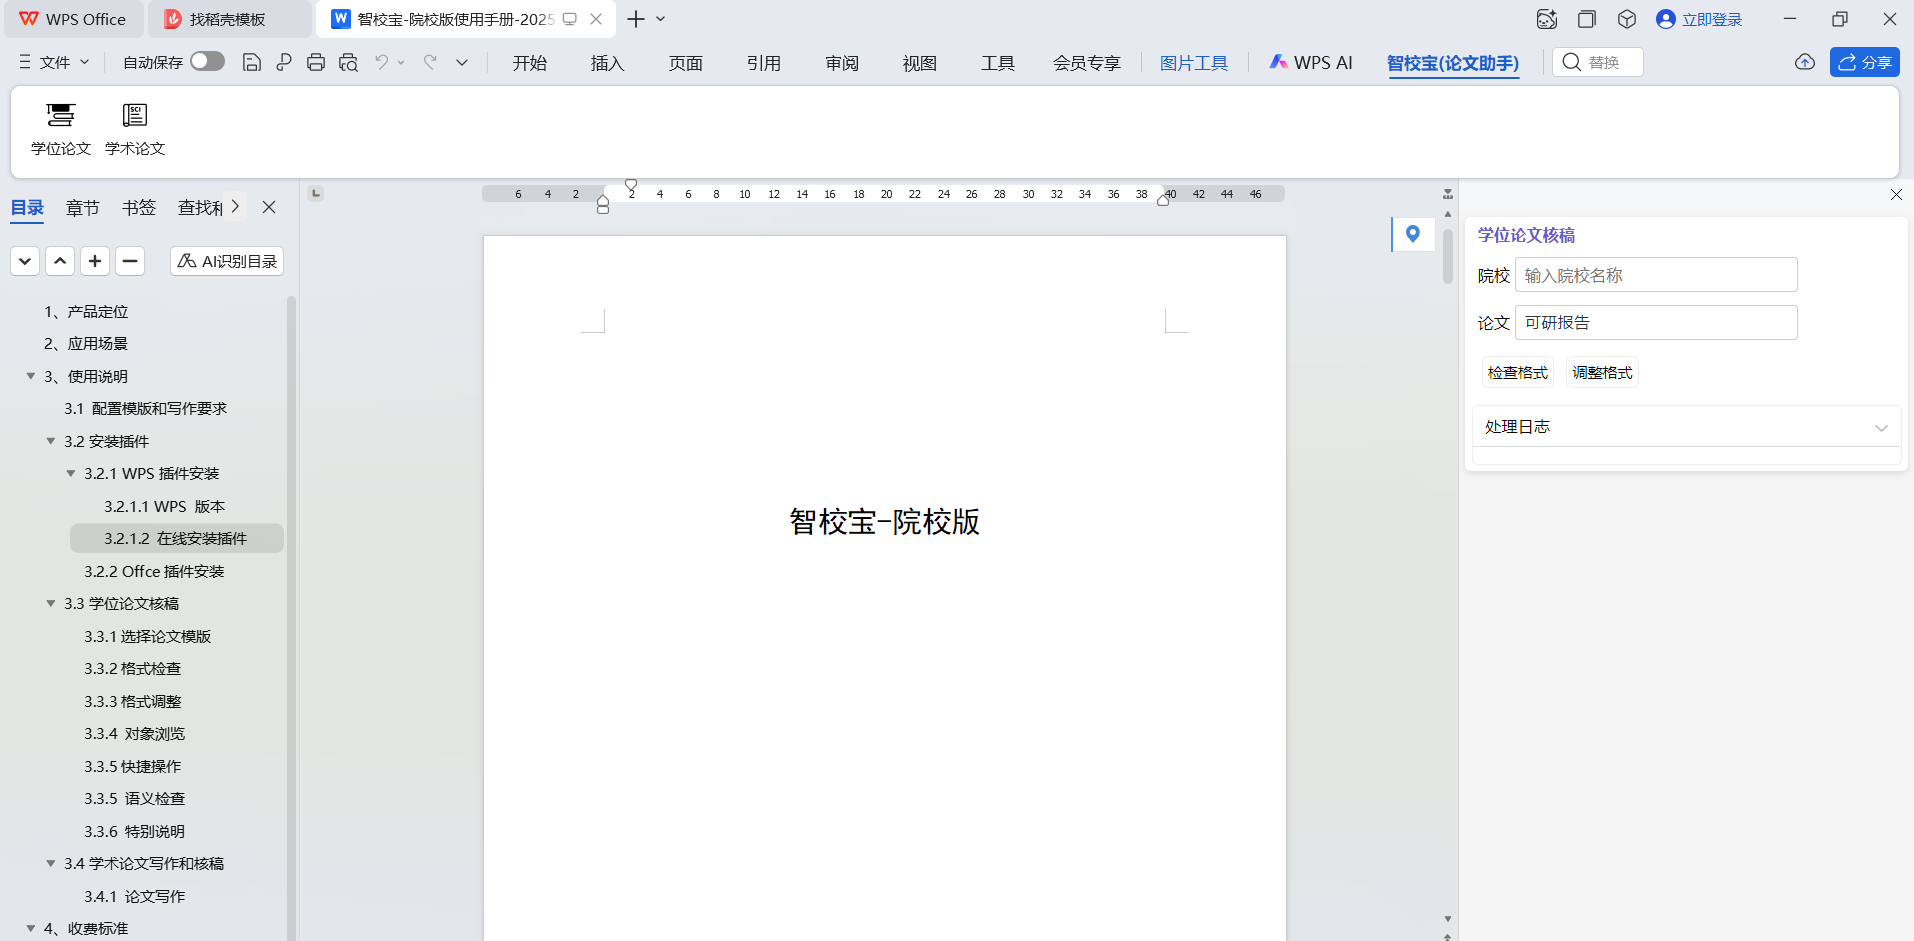Click the AI识别目录 button
The width and height of the screenshot is (1914, 941).
click(227, 261)
